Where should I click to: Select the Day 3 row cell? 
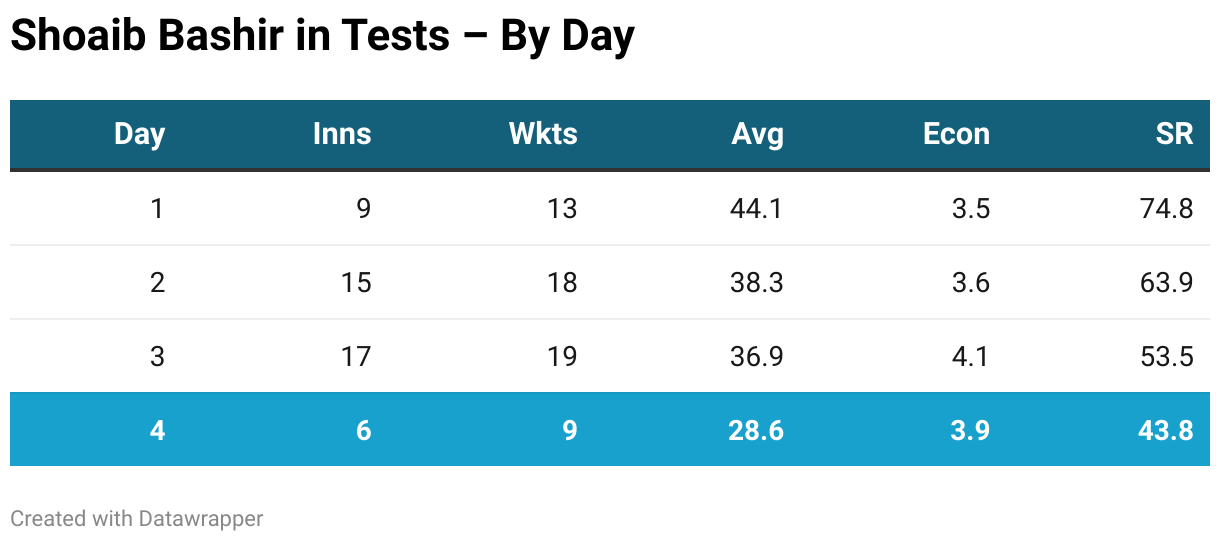pos(157,356)
